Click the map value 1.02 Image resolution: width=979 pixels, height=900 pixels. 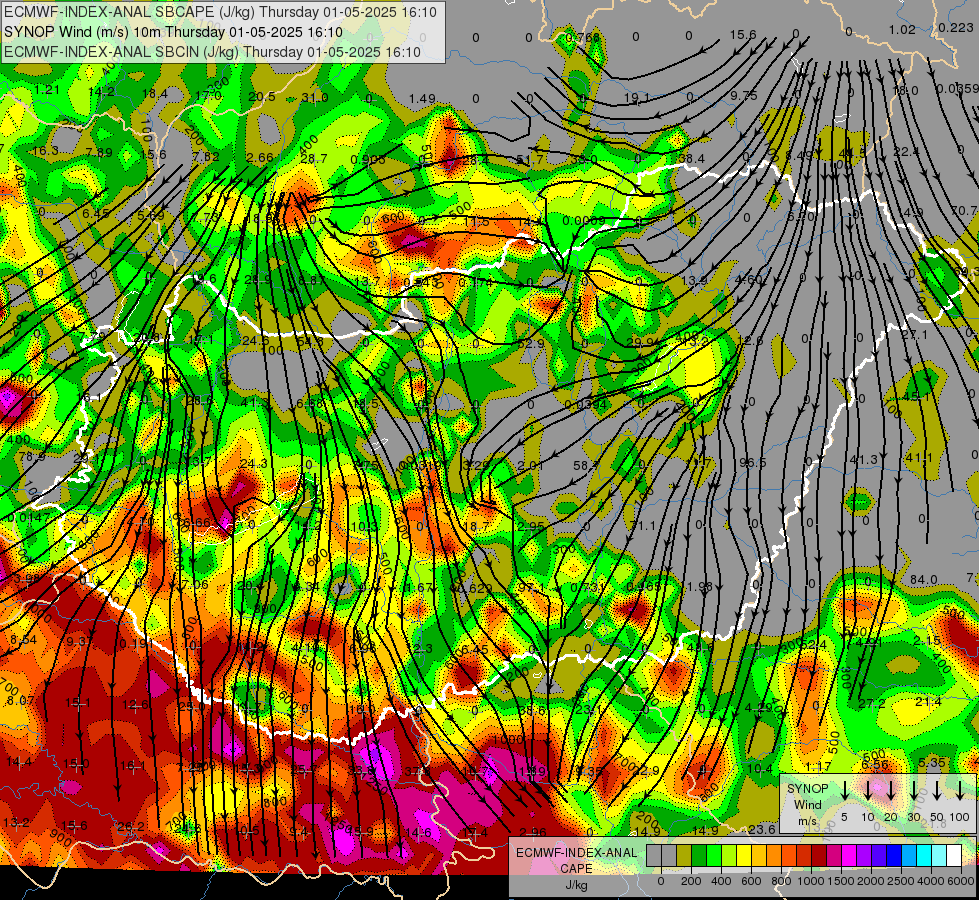902,29
